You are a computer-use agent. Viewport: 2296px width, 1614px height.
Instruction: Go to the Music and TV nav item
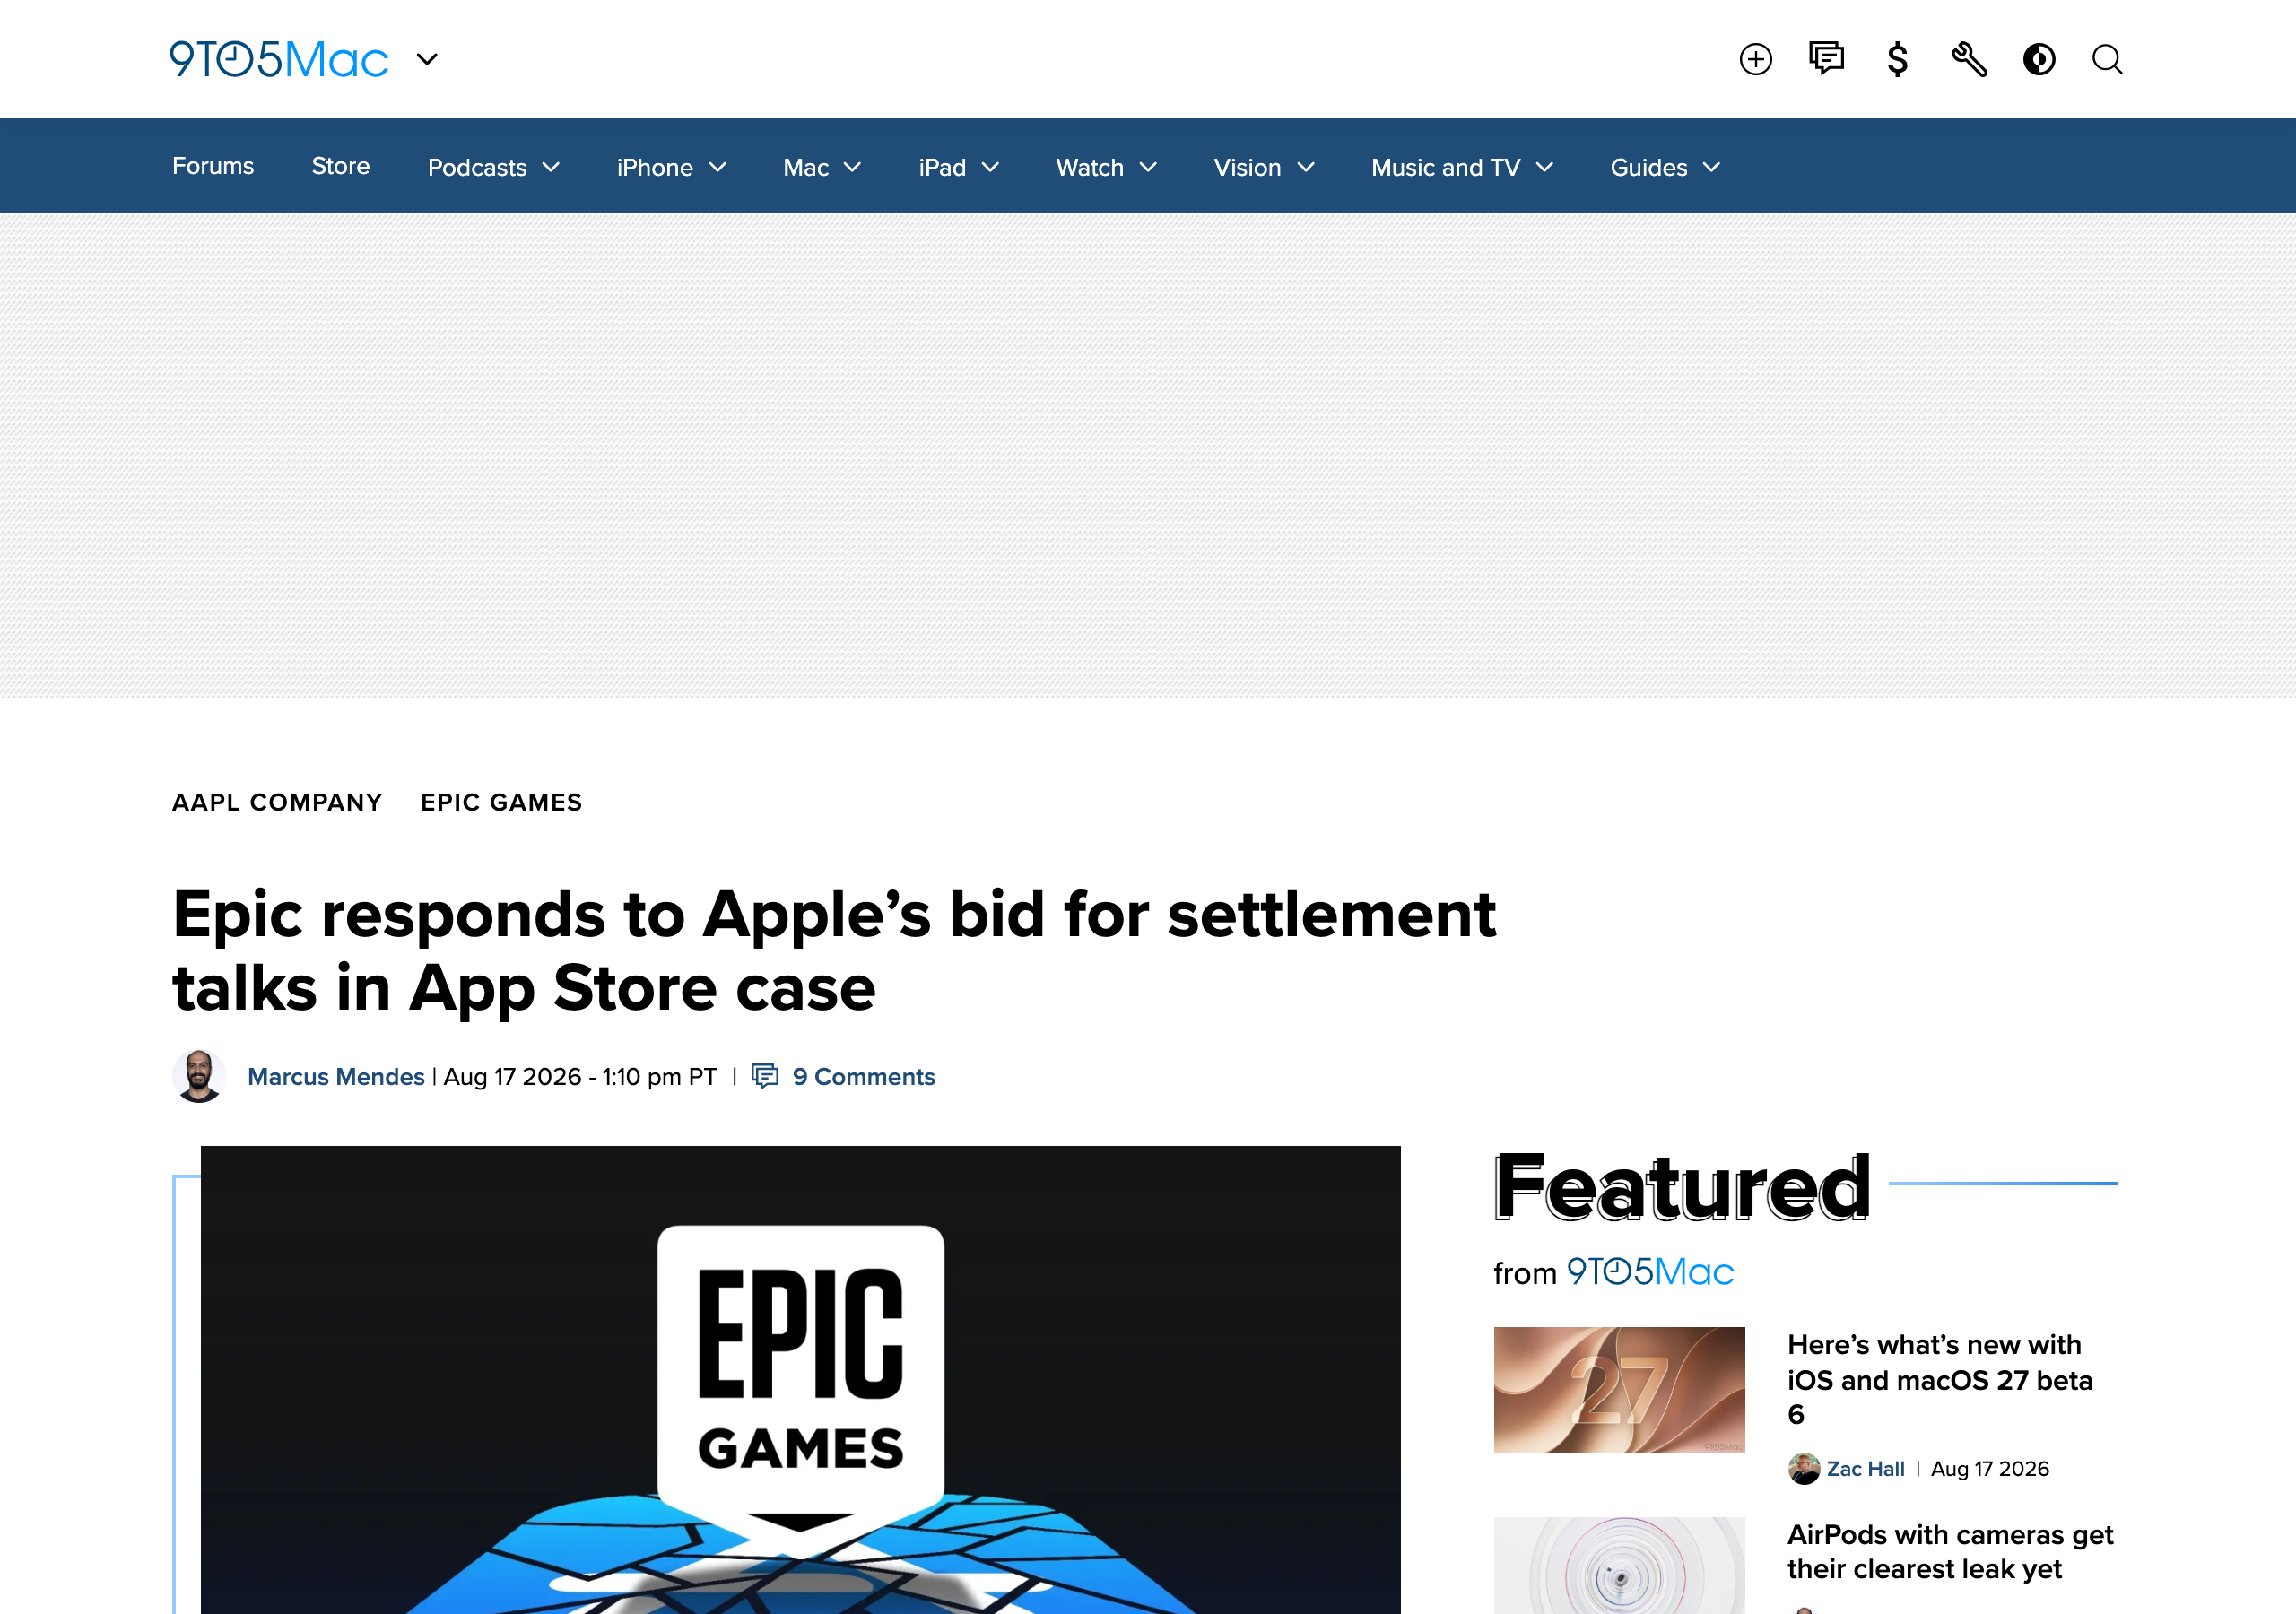tap(1445, 167)
